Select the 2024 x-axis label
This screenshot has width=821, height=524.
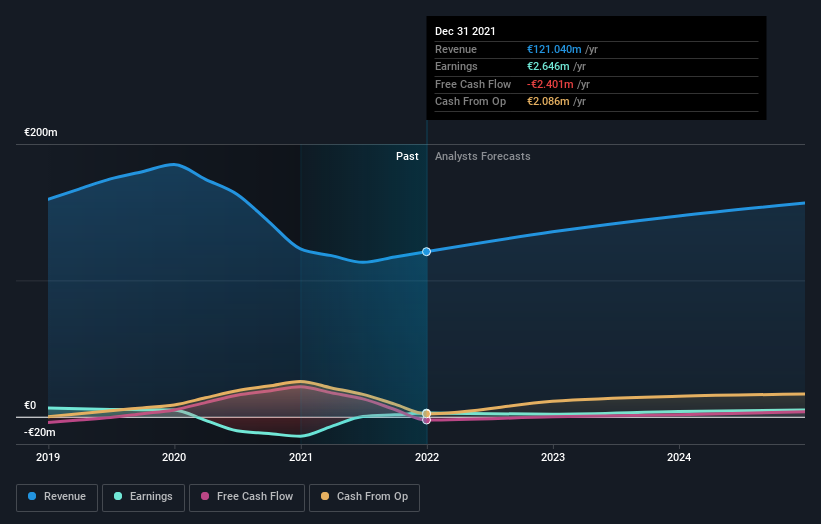(679, 457)
